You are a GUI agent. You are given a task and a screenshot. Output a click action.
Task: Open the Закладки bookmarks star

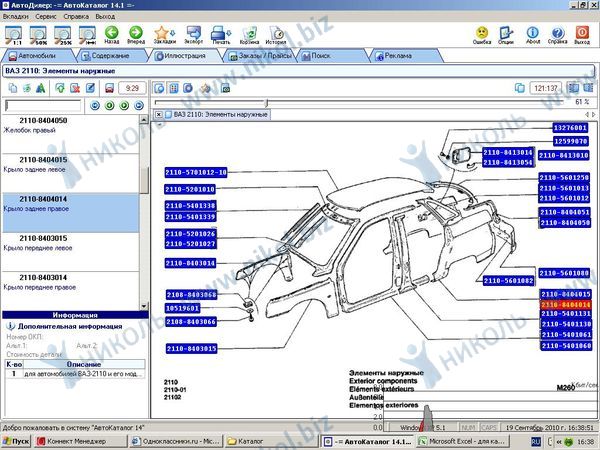[165, 35]
